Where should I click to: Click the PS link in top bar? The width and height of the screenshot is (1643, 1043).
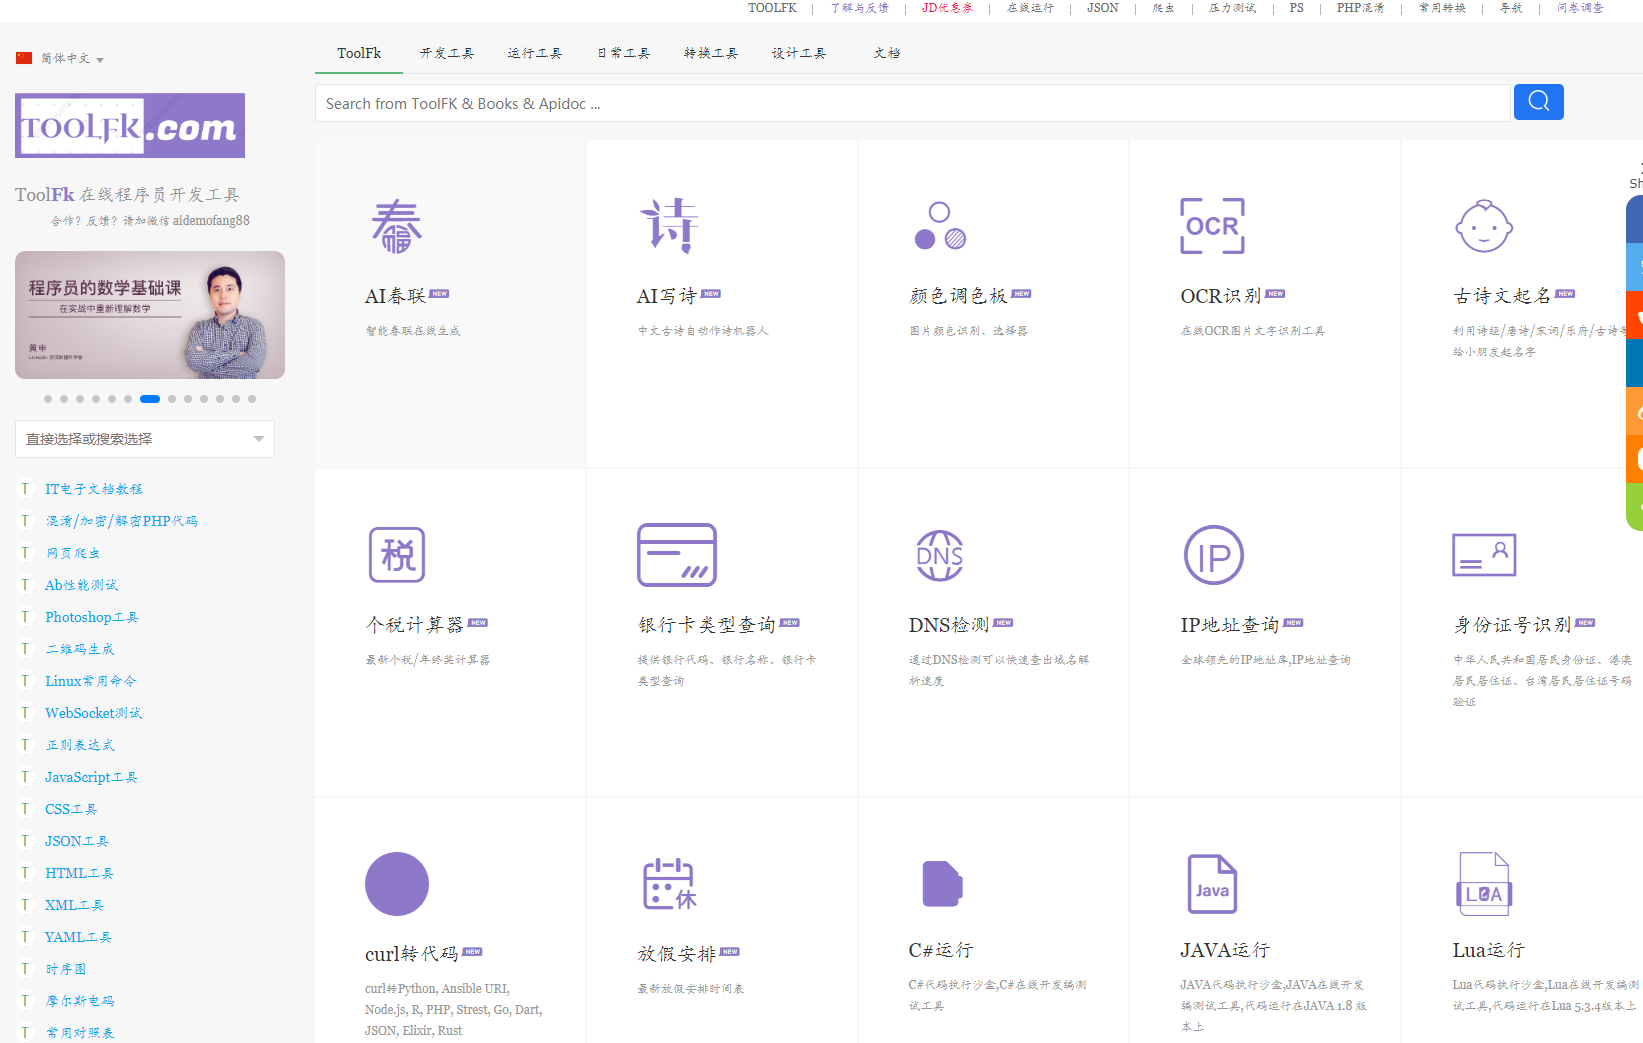[1297, 8]
